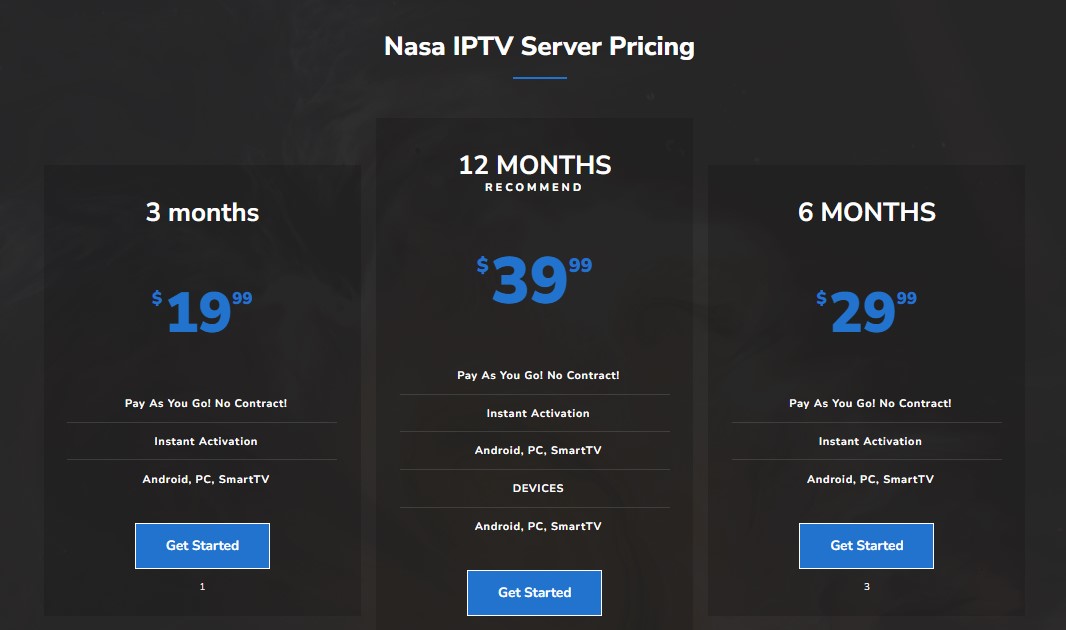This screenshot has width=1066, height=630.
Task: Click Get Started under 12 months plan
Action: pyautogui.click(x=534, y=592)
